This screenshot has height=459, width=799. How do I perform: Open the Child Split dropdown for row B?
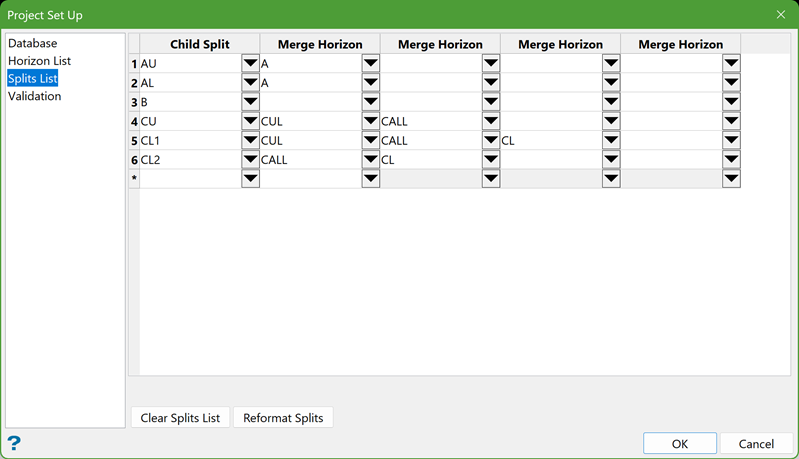coord(250,102)
